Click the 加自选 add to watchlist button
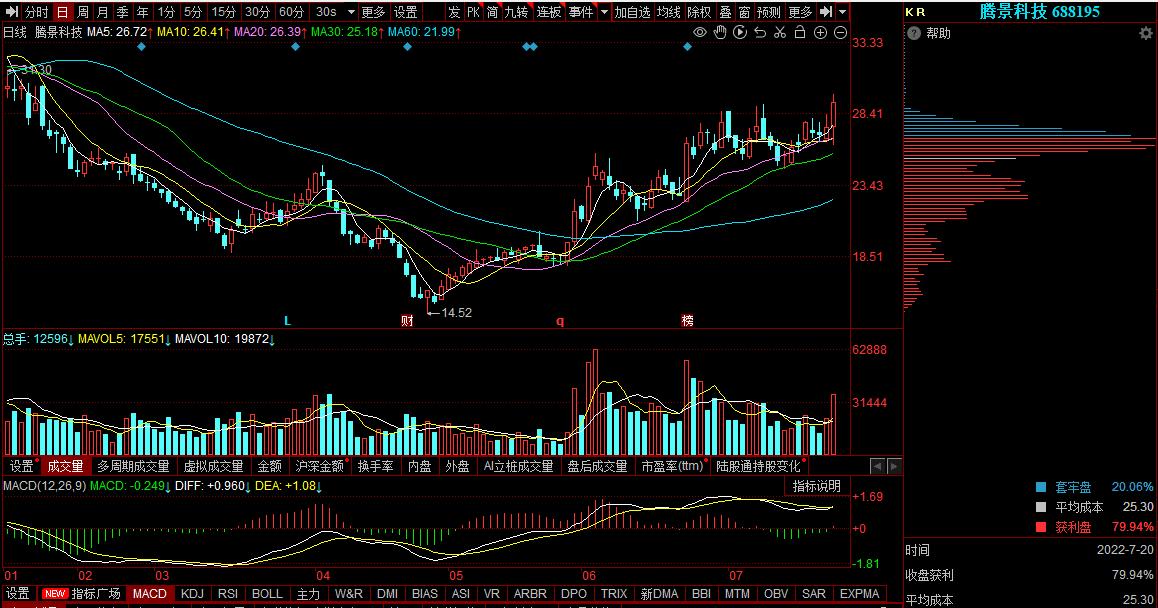The width and height of the screenshot is (1158, 608). pyautogui.click(x=633, y=12)
